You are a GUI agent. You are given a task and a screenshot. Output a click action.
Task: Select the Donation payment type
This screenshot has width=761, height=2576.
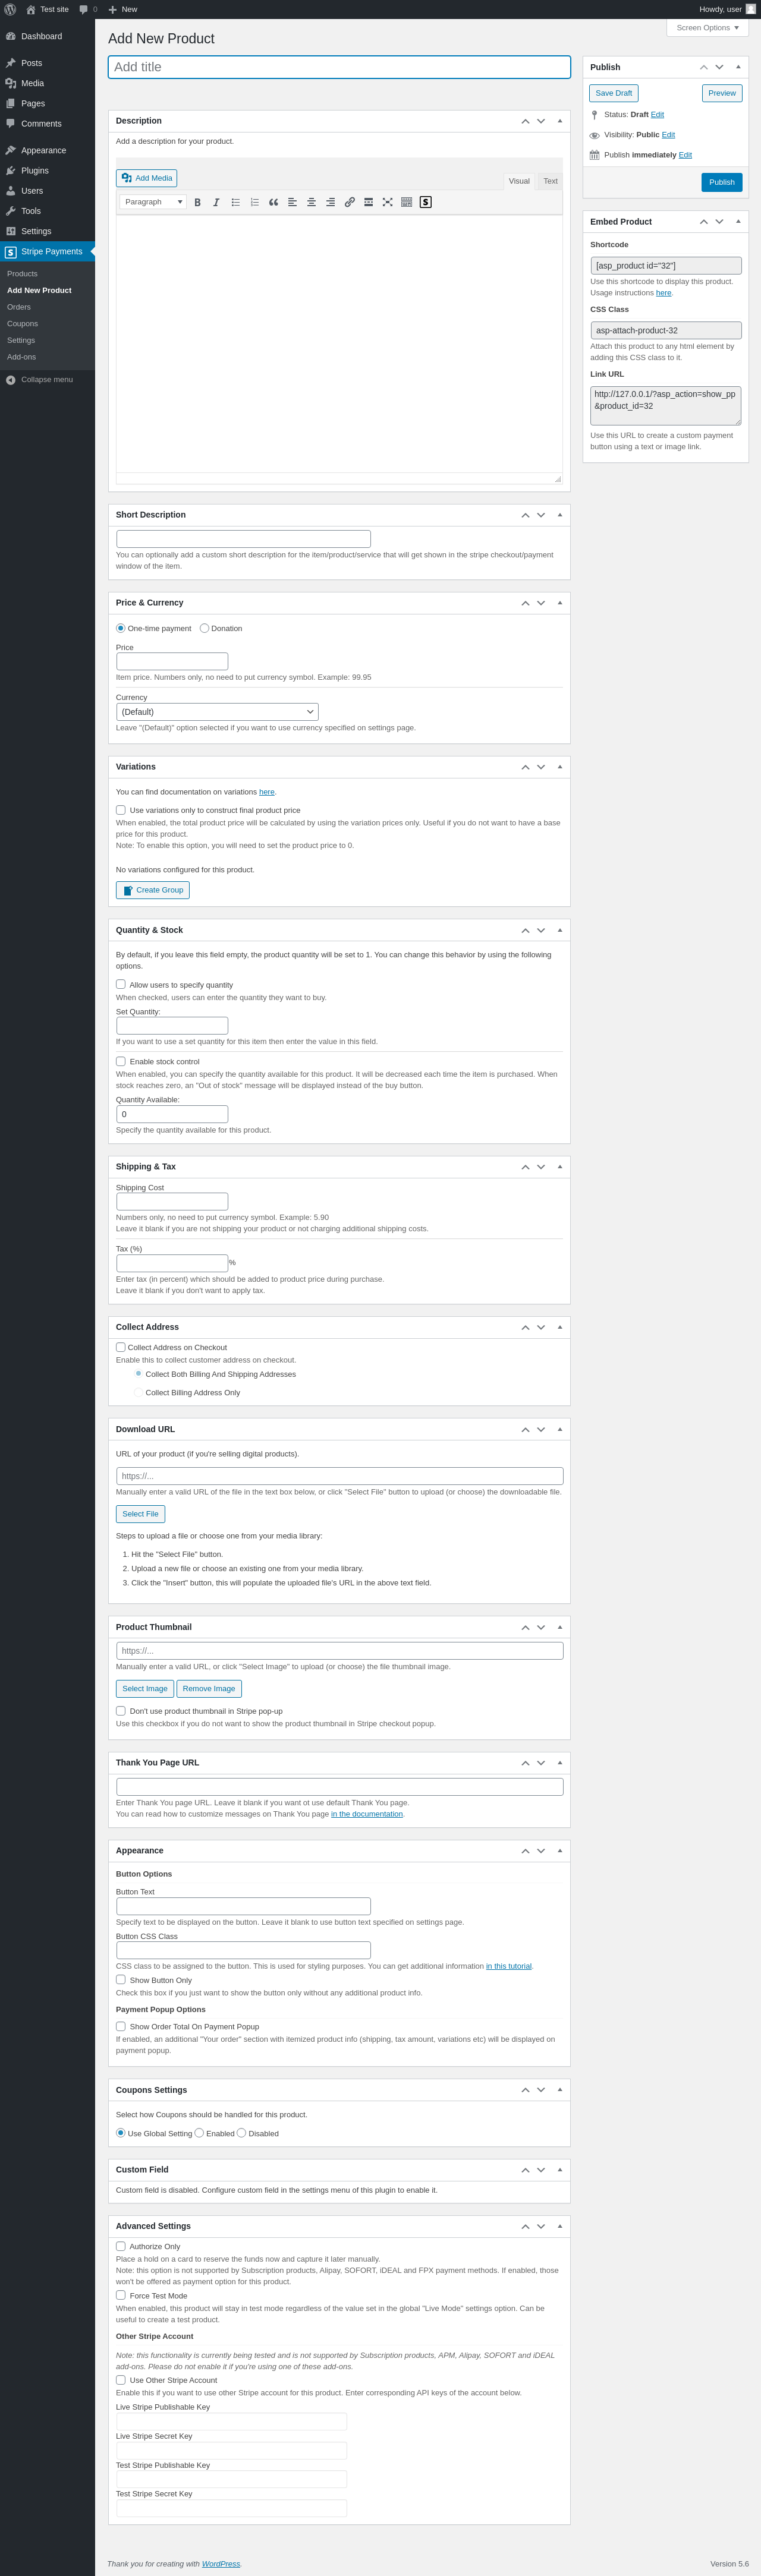click(x=205, y=628)
